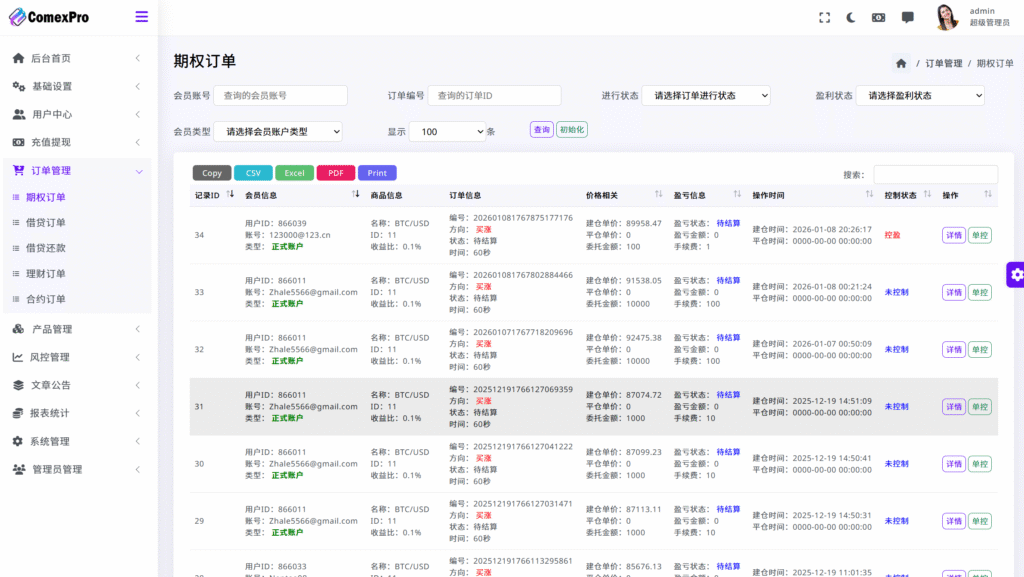
Task: Open the 盈利状态 profit status dropdown
Action: pyautogui.click(x=920, y=96)
